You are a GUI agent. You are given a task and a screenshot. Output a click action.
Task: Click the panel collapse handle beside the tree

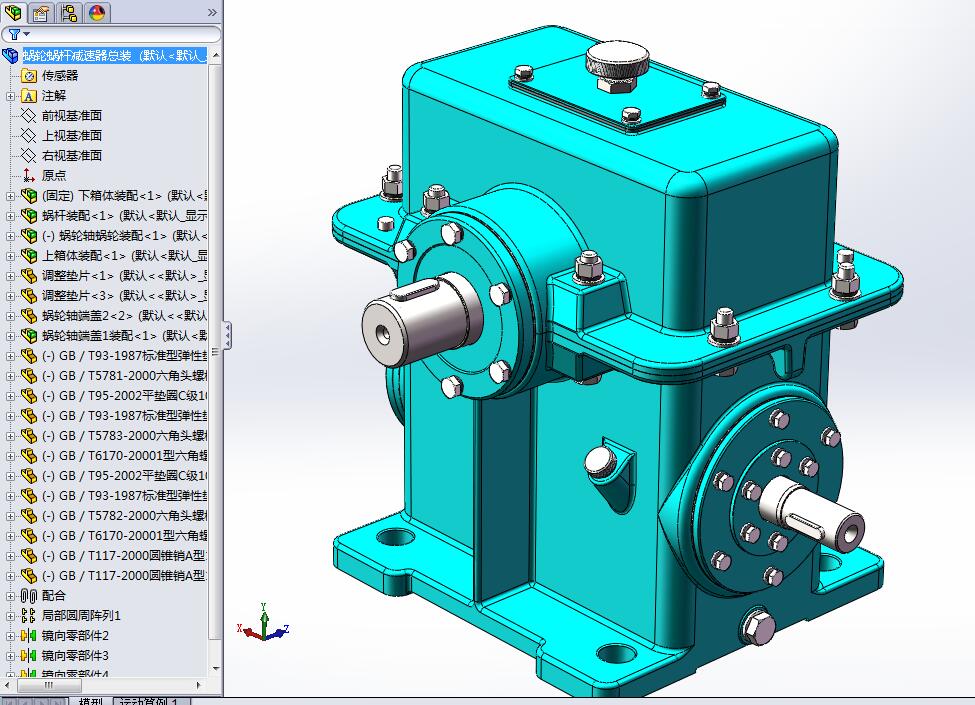pyautogui.click(x=228, y=335)
